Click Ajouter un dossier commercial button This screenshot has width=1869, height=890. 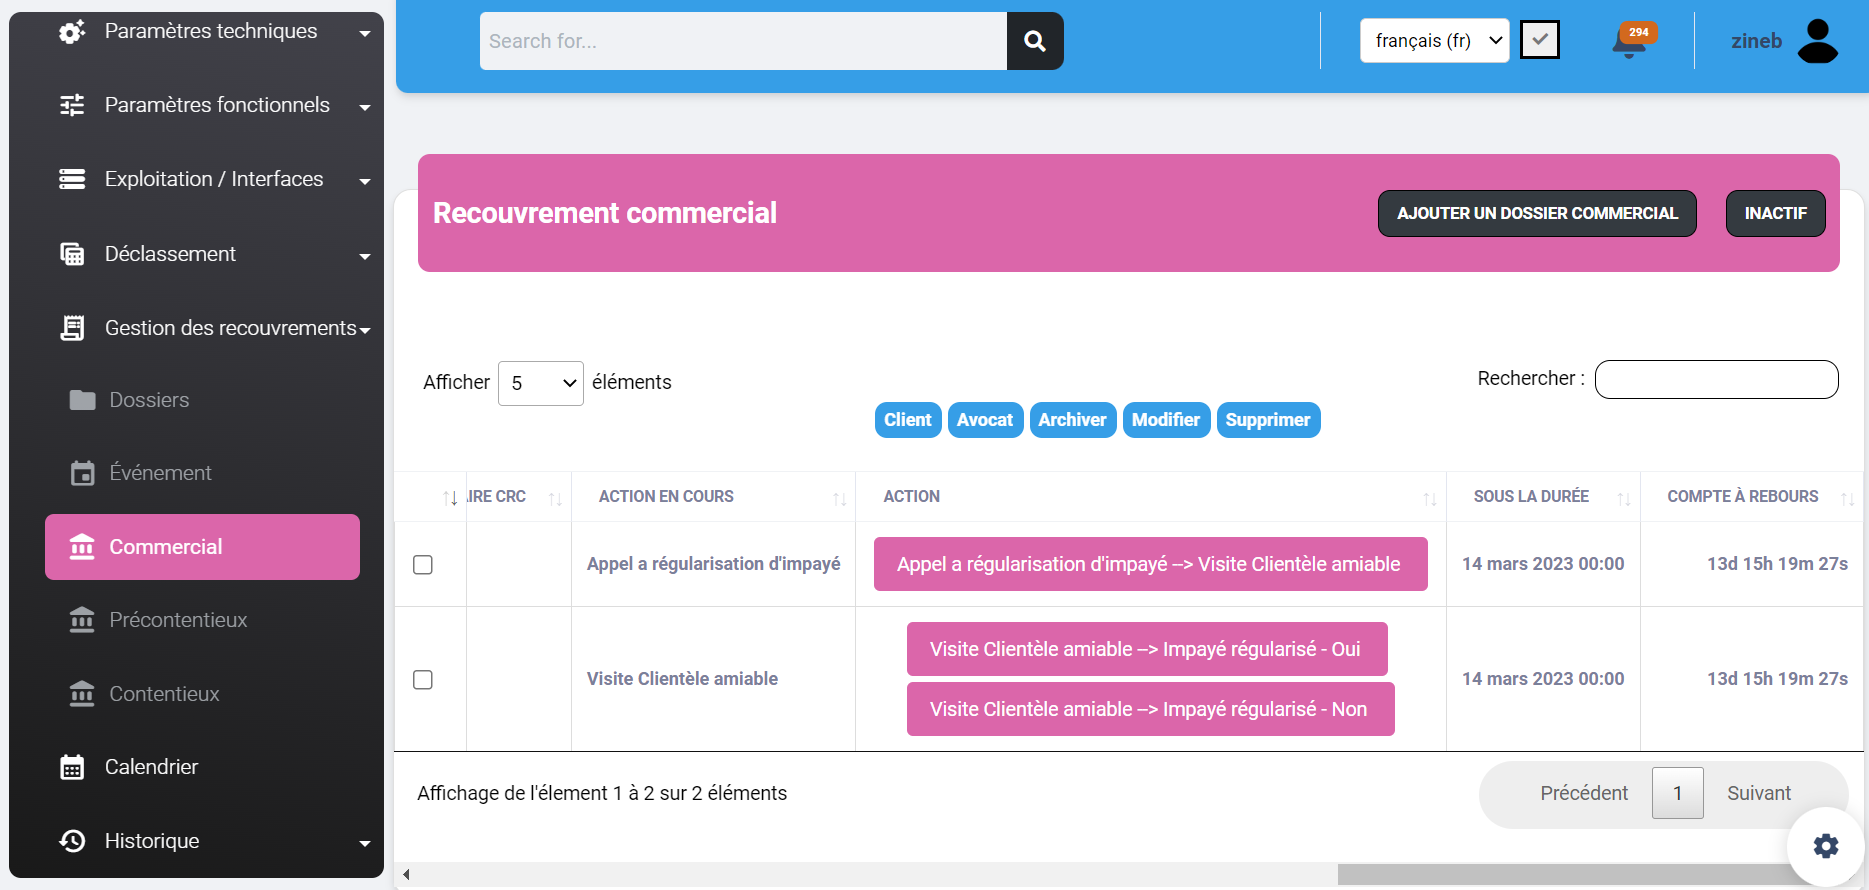coord(1536,213)
